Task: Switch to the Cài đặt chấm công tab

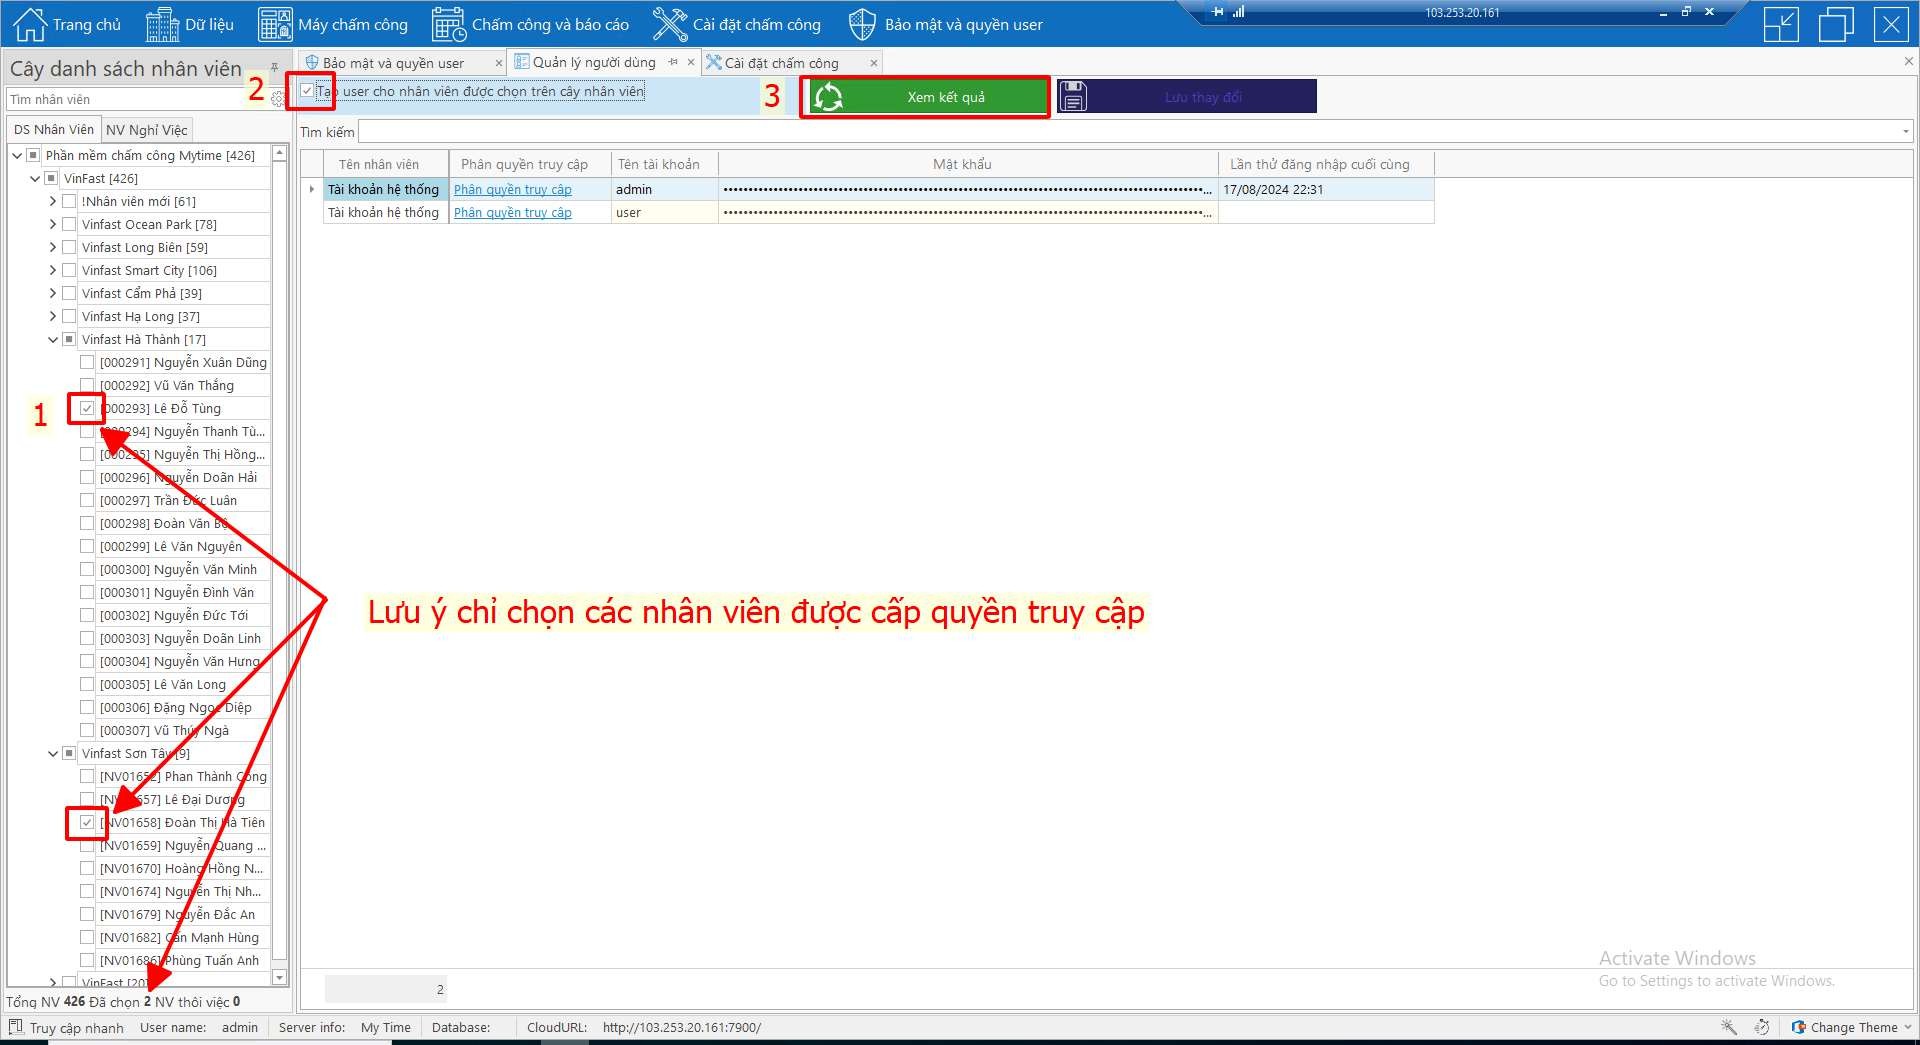Action: click(781, 63)
